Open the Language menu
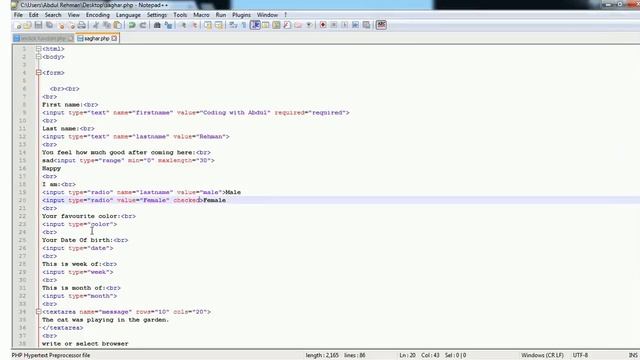Screen dimensions: 640x360 click(128, 15)
